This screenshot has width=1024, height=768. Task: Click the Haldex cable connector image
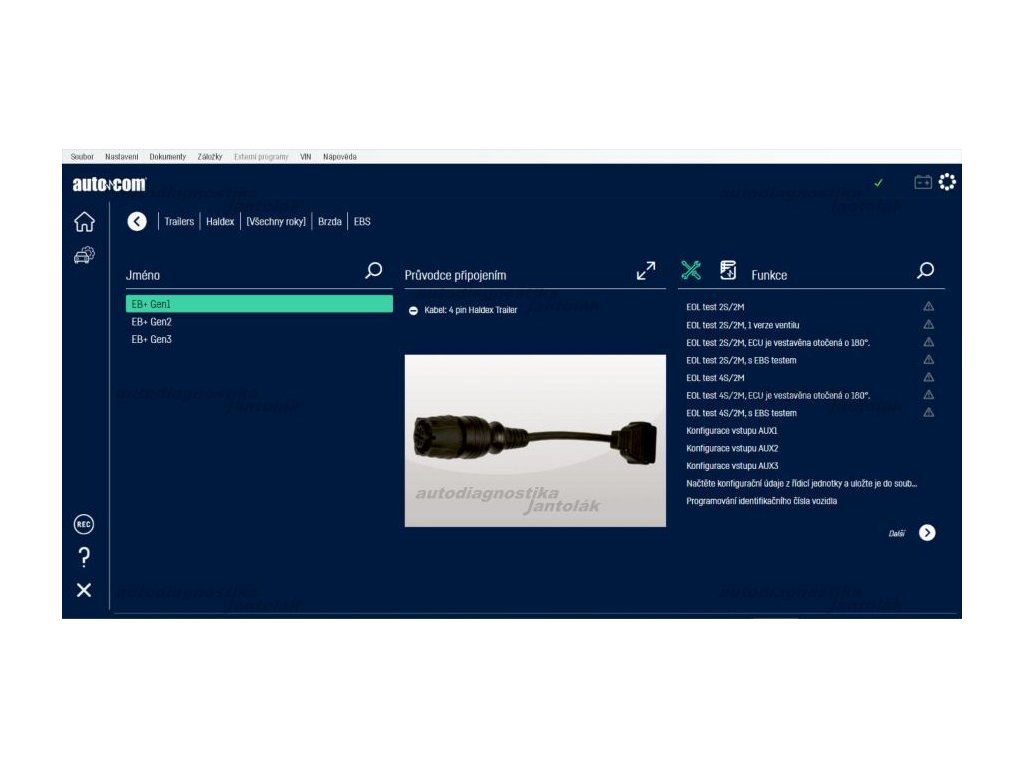tap(535, 440)
